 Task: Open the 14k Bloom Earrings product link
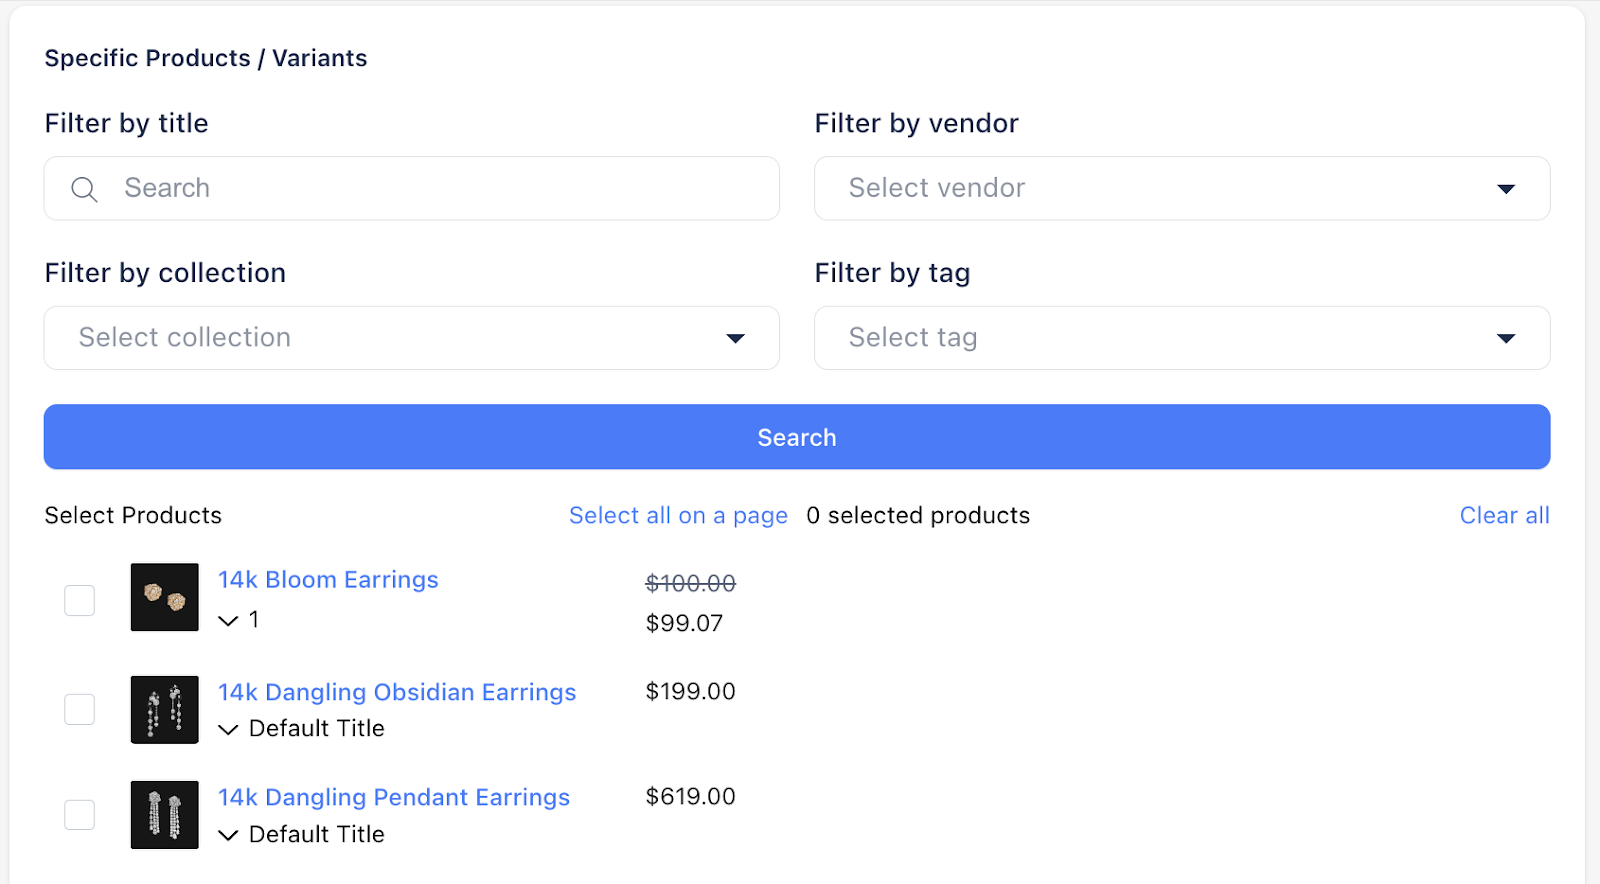click(x=328, y=580)
